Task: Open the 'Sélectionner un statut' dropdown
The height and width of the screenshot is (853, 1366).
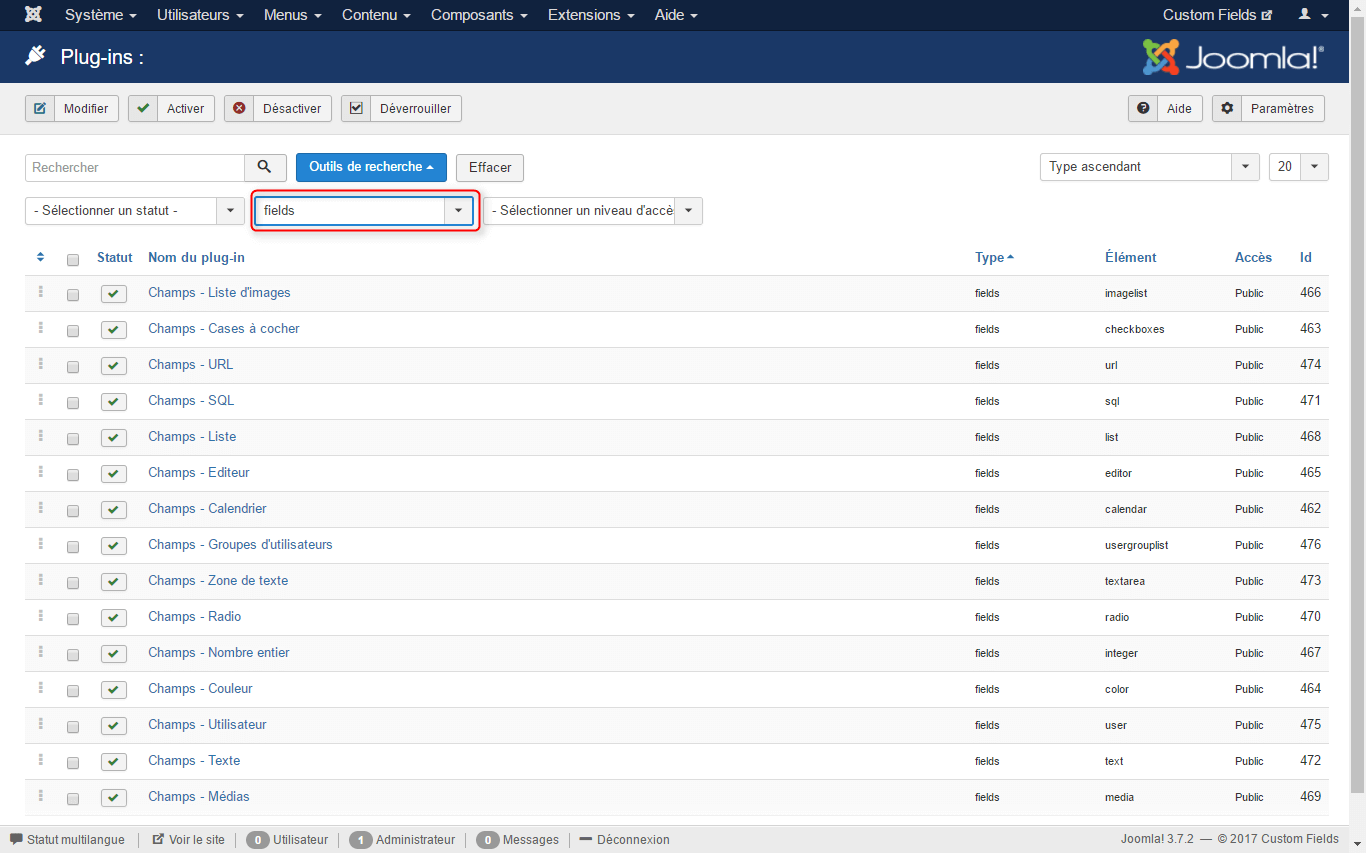Action: point(134,211)
